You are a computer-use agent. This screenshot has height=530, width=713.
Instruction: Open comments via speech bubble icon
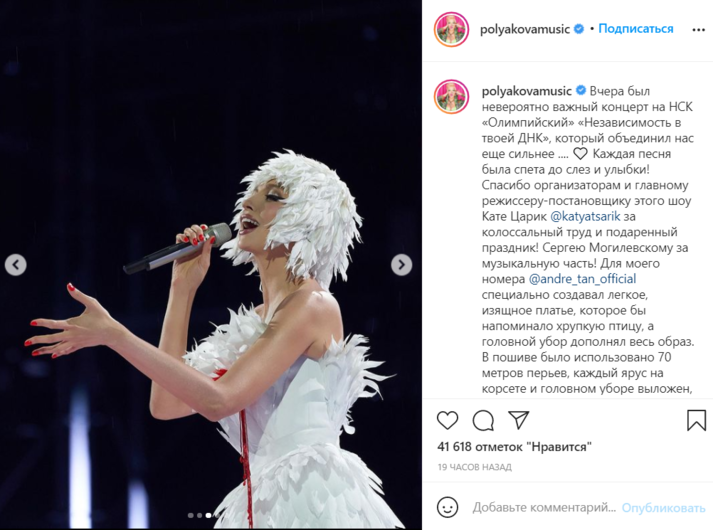pos(483,420)
